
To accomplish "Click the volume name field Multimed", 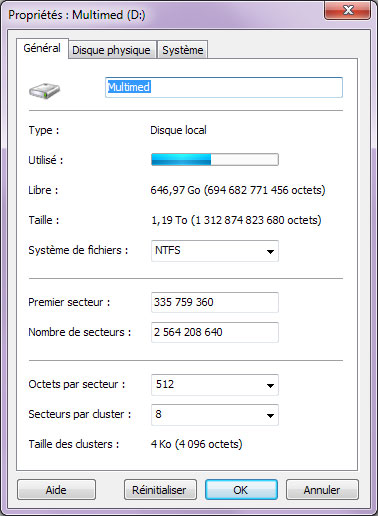I will [x=224, y=87].
